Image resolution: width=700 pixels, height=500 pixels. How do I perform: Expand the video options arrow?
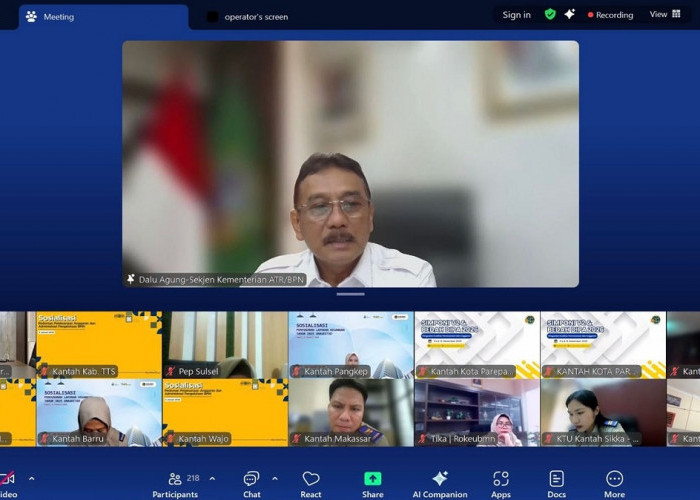coord(31,478)
